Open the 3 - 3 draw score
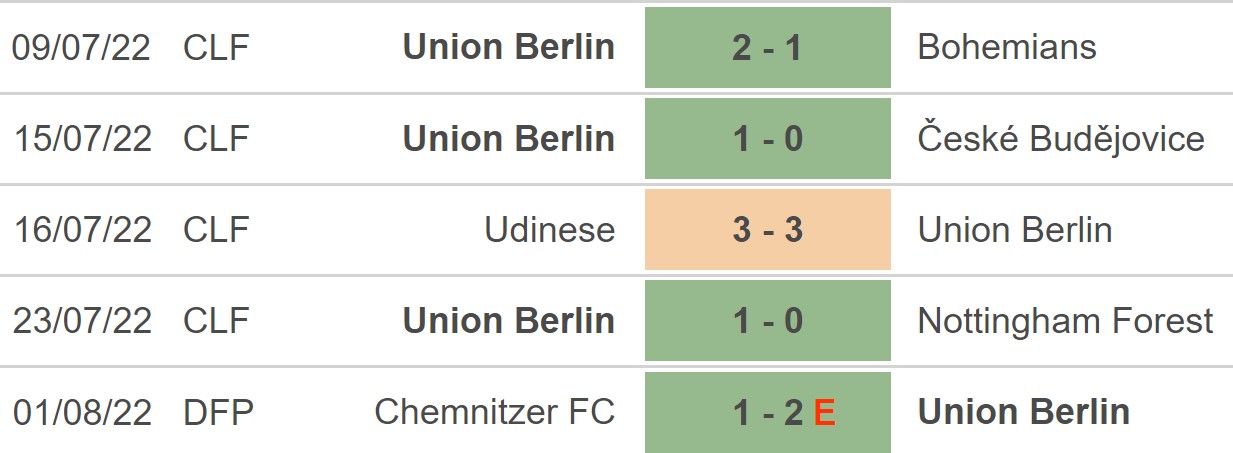This screenshot has height=453, width=1233. tap(767, 230)
